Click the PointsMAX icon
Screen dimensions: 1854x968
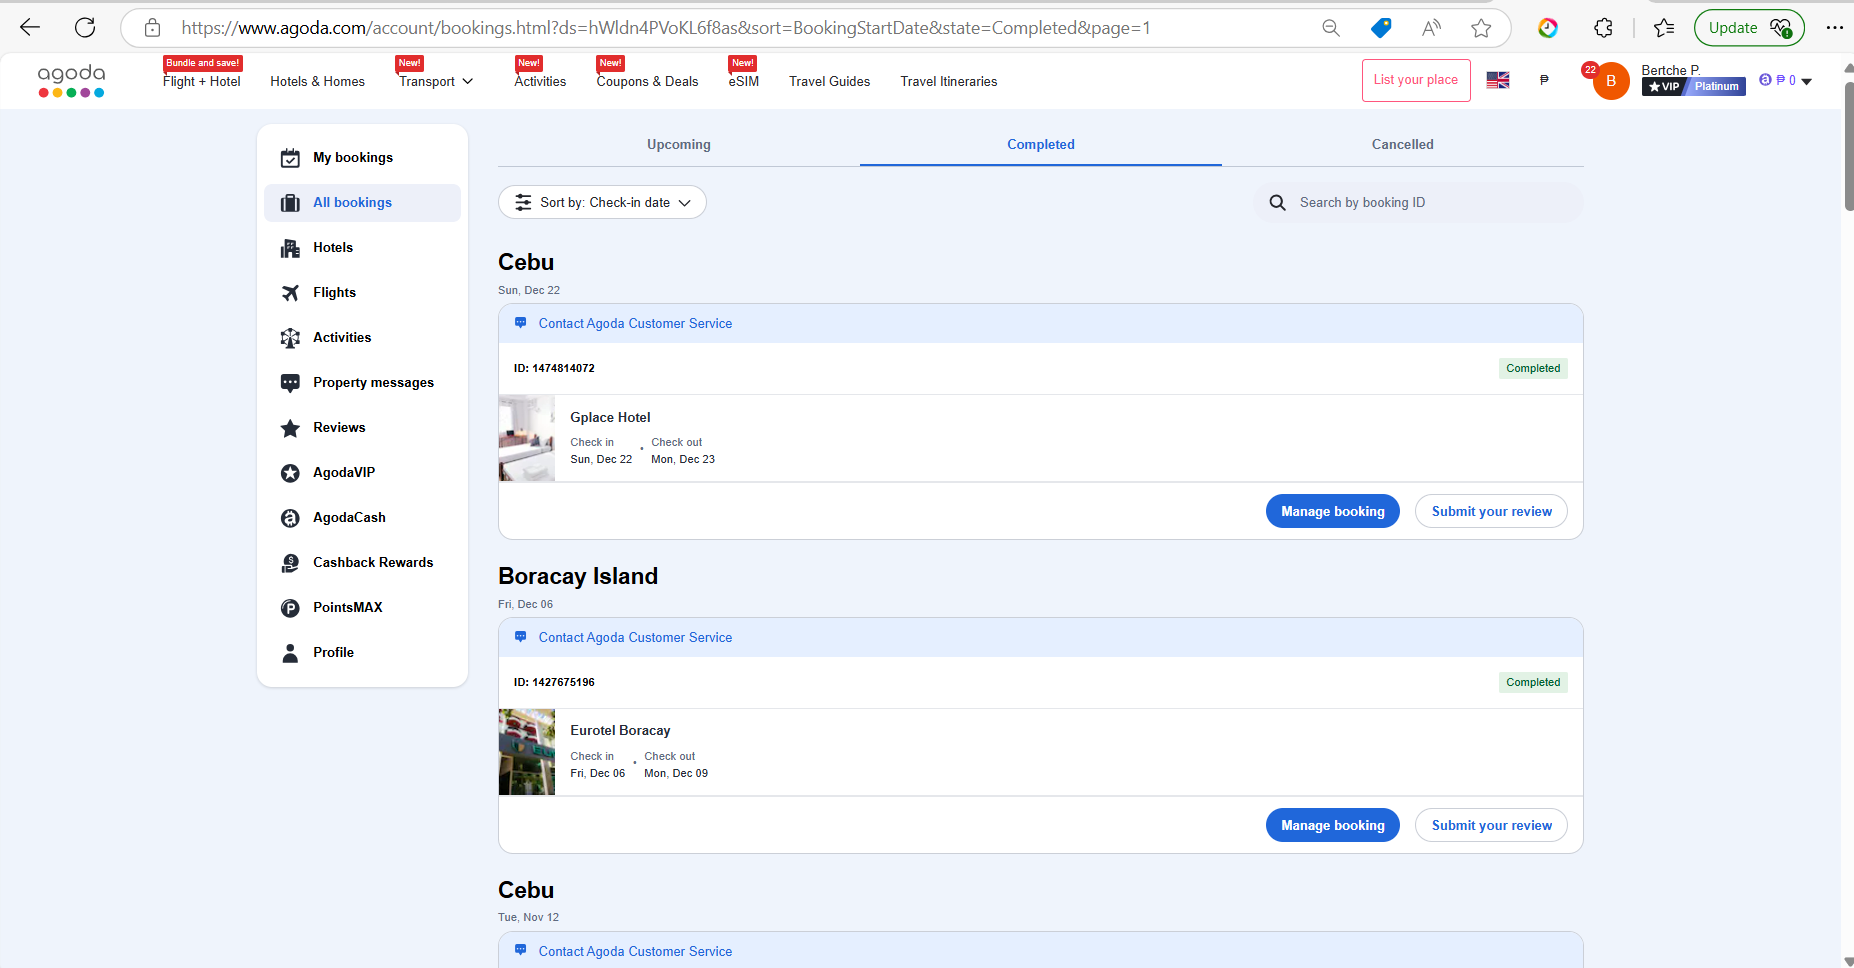[x=290, y=608]
